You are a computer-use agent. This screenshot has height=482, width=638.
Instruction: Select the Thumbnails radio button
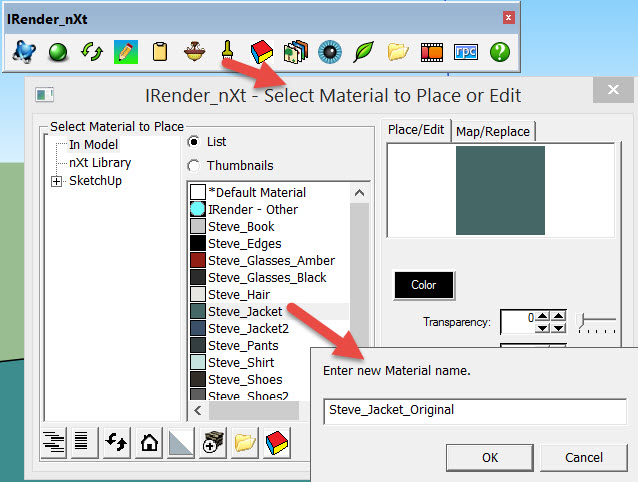click(x=193, y=165)
